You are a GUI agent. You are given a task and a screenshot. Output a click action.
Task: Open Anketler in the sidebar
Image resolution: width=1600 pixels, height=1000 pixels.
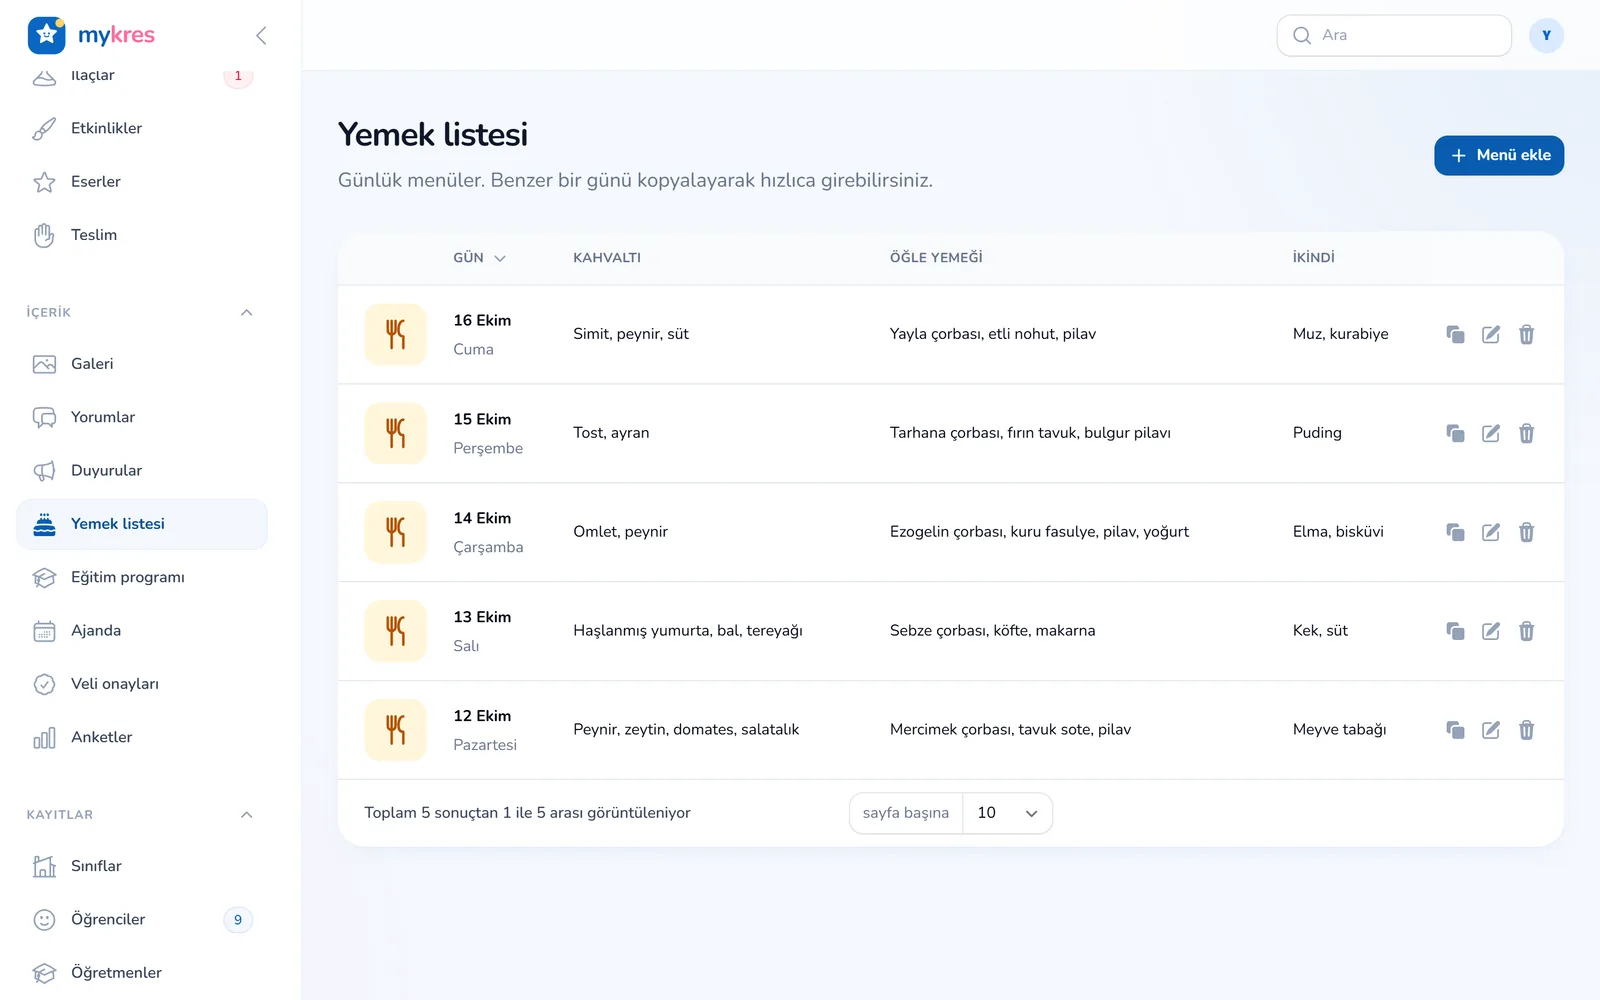point(142,737)
